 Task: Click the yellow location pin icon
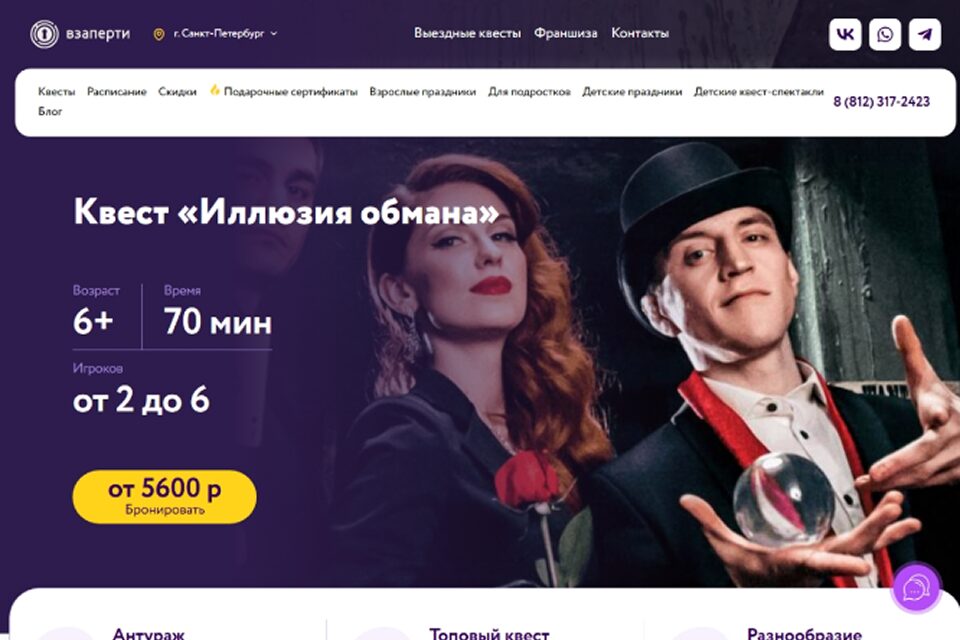[159, 34]
